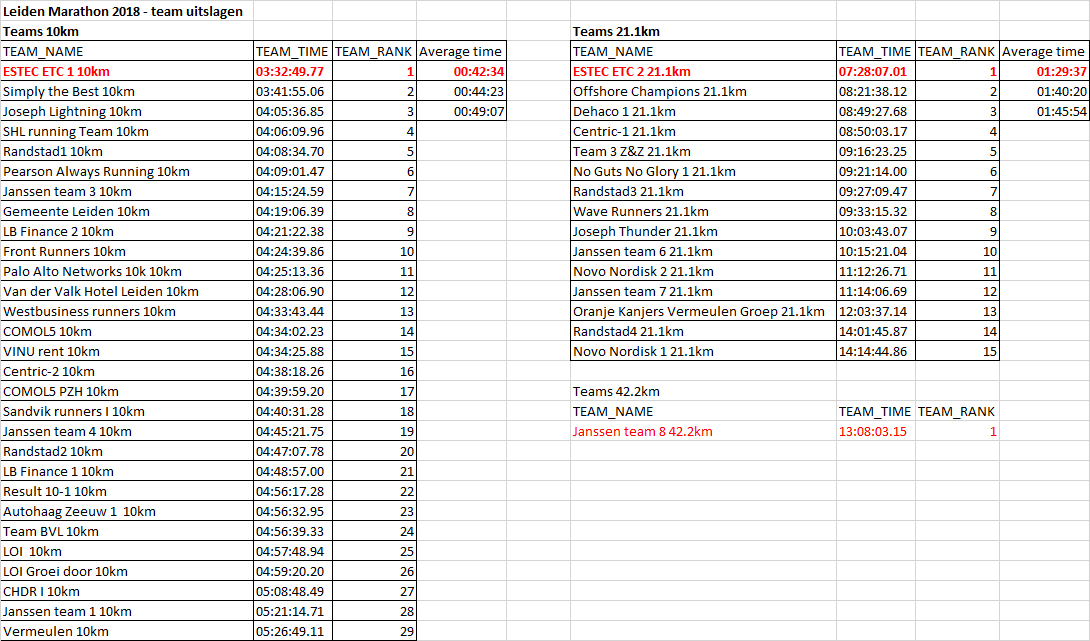Click the Palo Alto Networks 10k cell
The height and width of the screenshot is (641, 1090).
[92, 271]
